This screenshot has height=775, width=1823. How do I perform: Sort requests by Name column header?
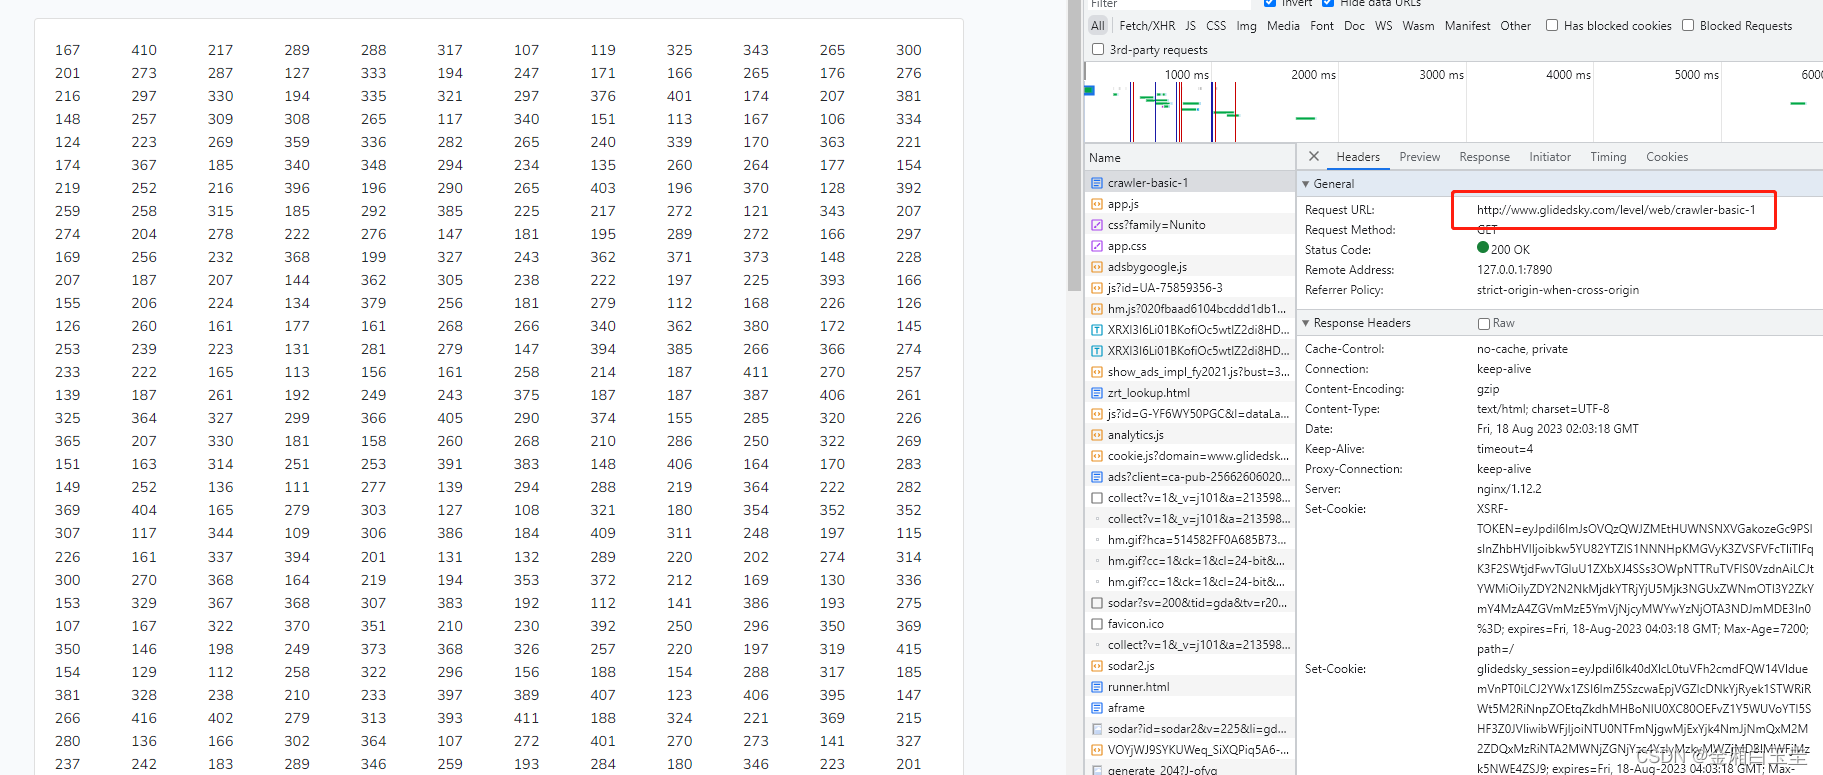[x=1190, y=158]
